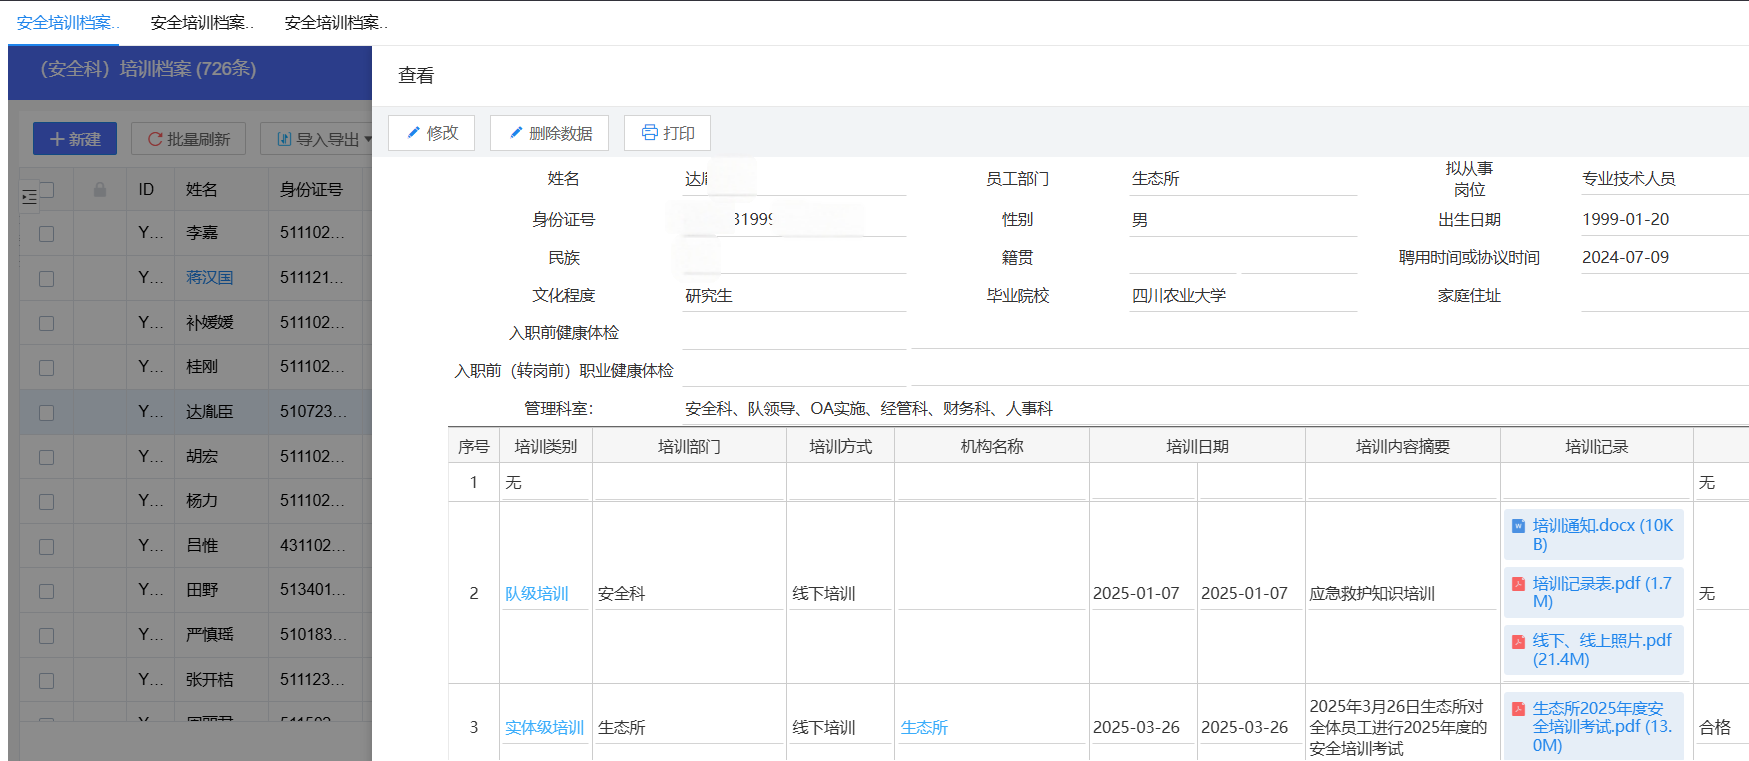Switch to the second 安全培训档案 tab
The height and width of the screenshot is (761, 1749).
coord(201,22)
